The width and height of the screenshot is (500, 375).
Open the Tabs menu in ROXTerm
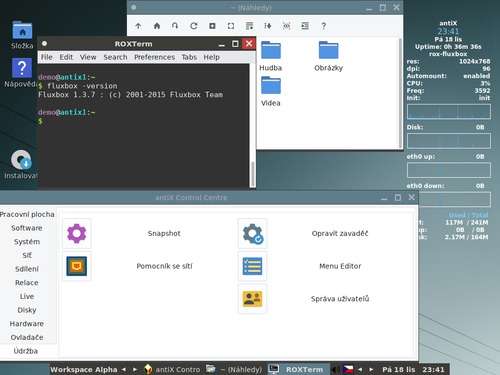click(189, 57)
